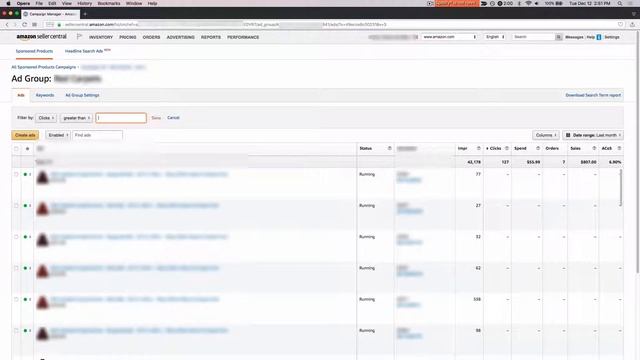Click the info icon in Status column header
The image size is (640, 360).
(389, 148)
